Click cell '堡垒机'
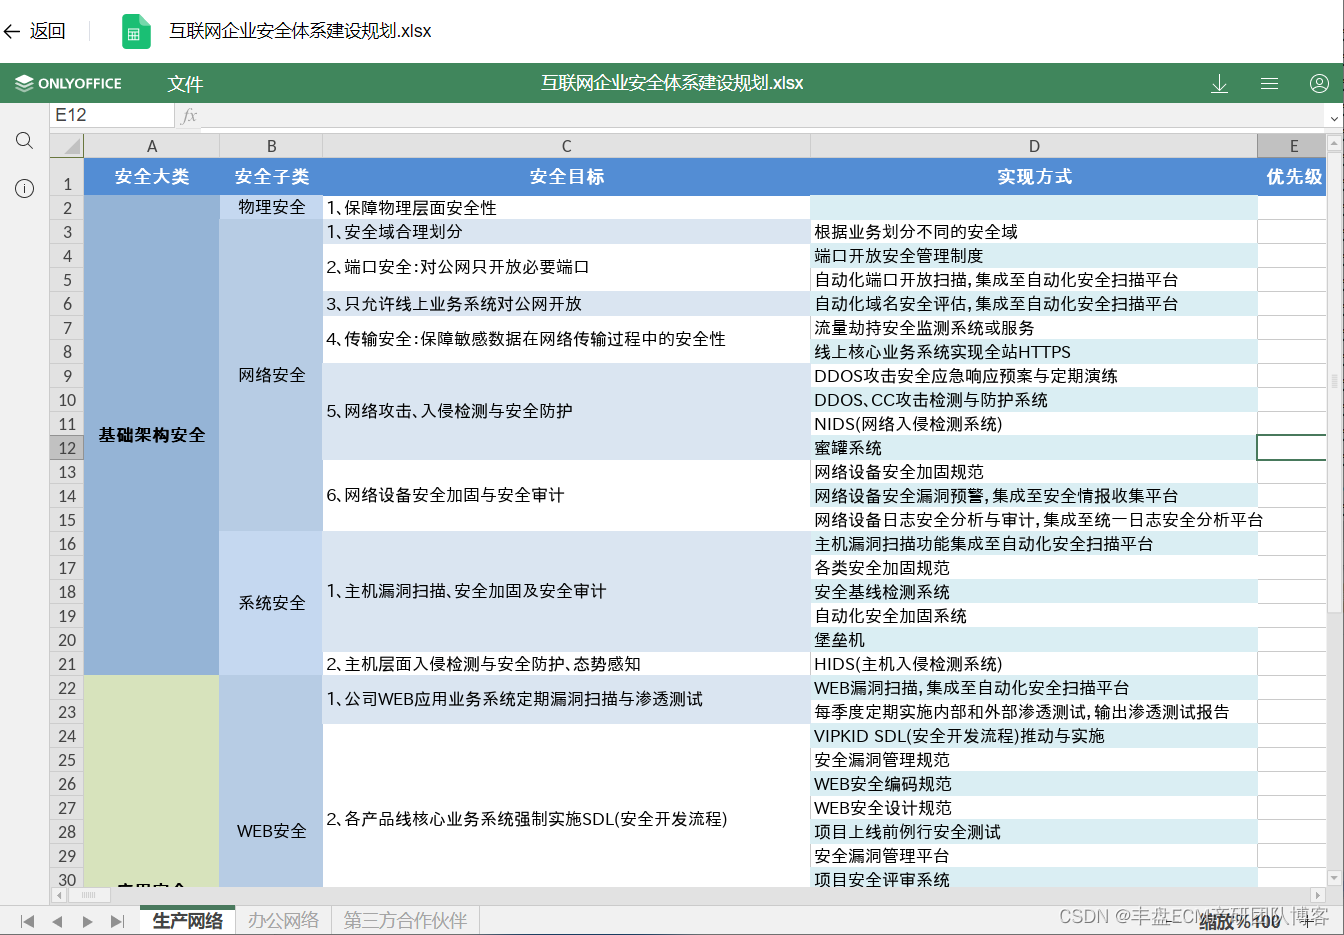This screenshot has height=935, width=1344. pyautogui.click(x=1034, y=640)
